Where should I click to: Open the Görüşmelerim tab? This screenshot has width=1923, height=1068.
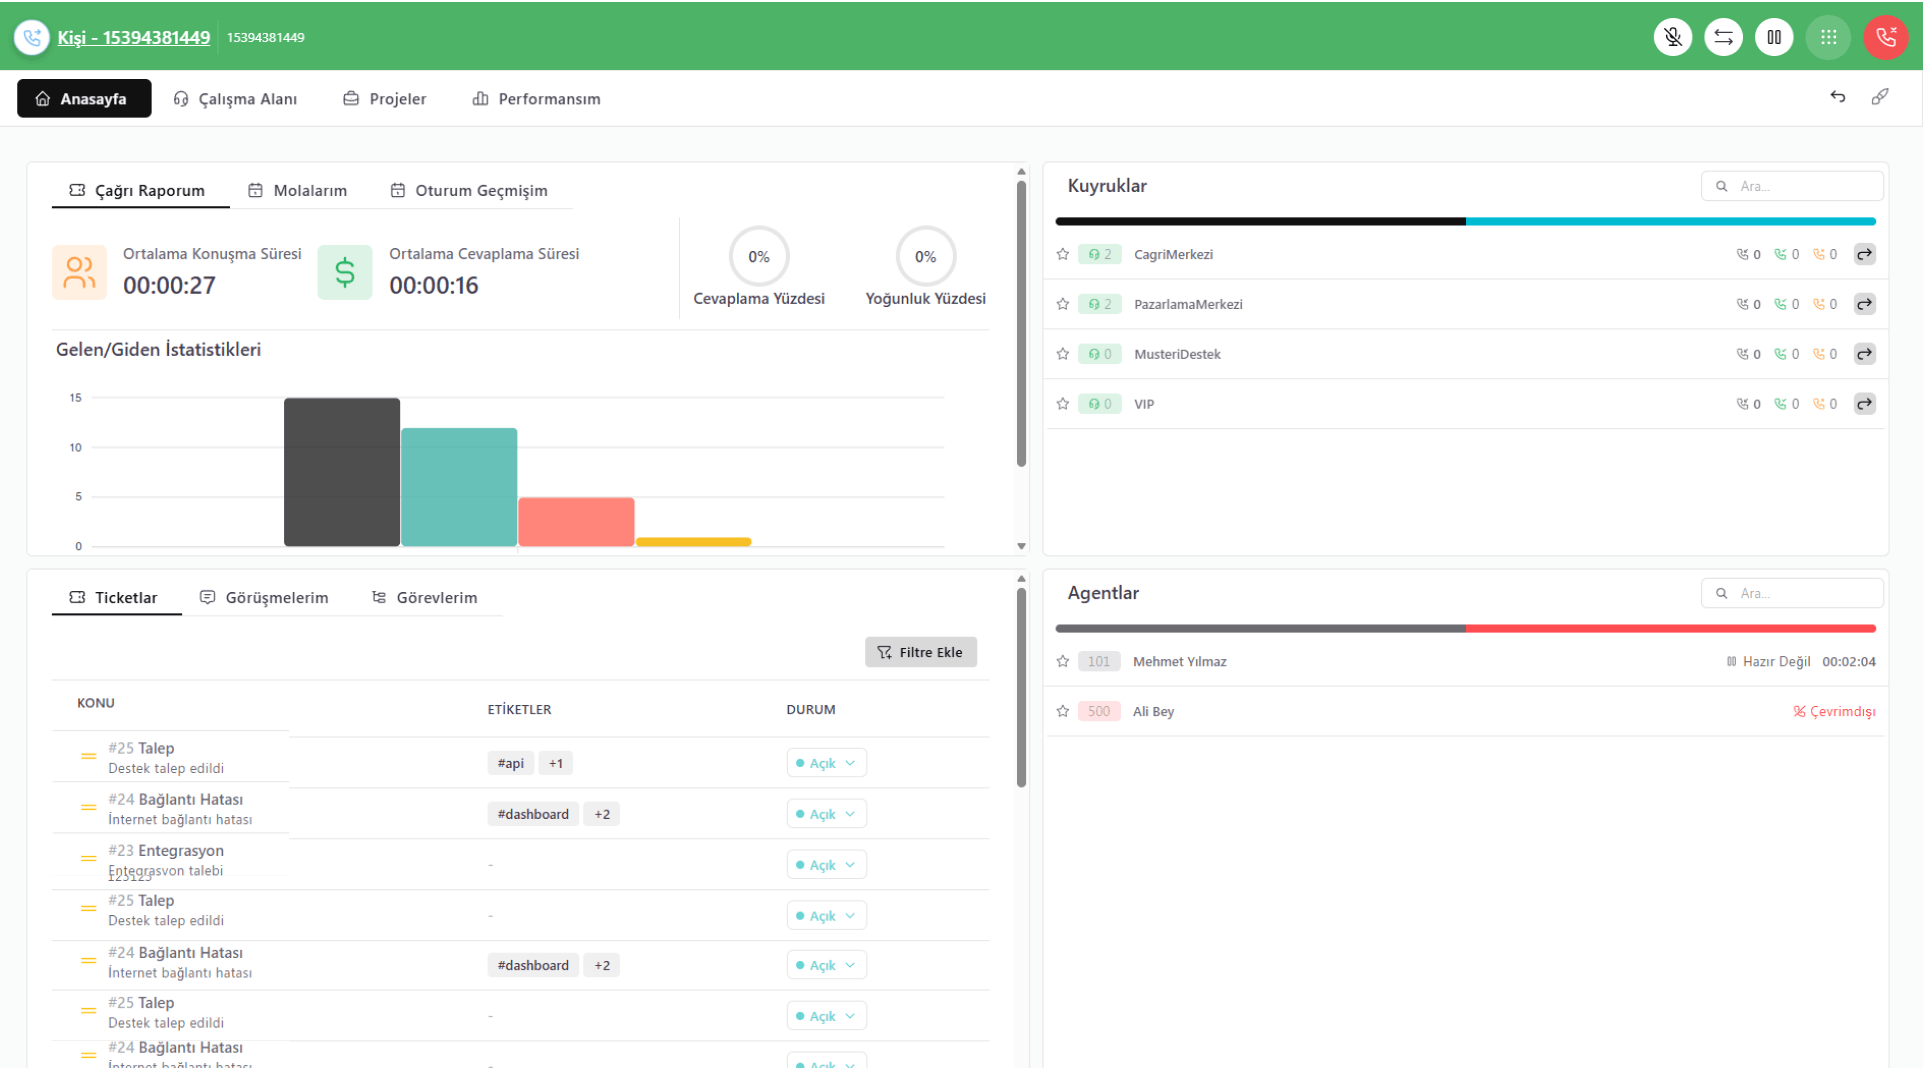click(x=264, y=597)
